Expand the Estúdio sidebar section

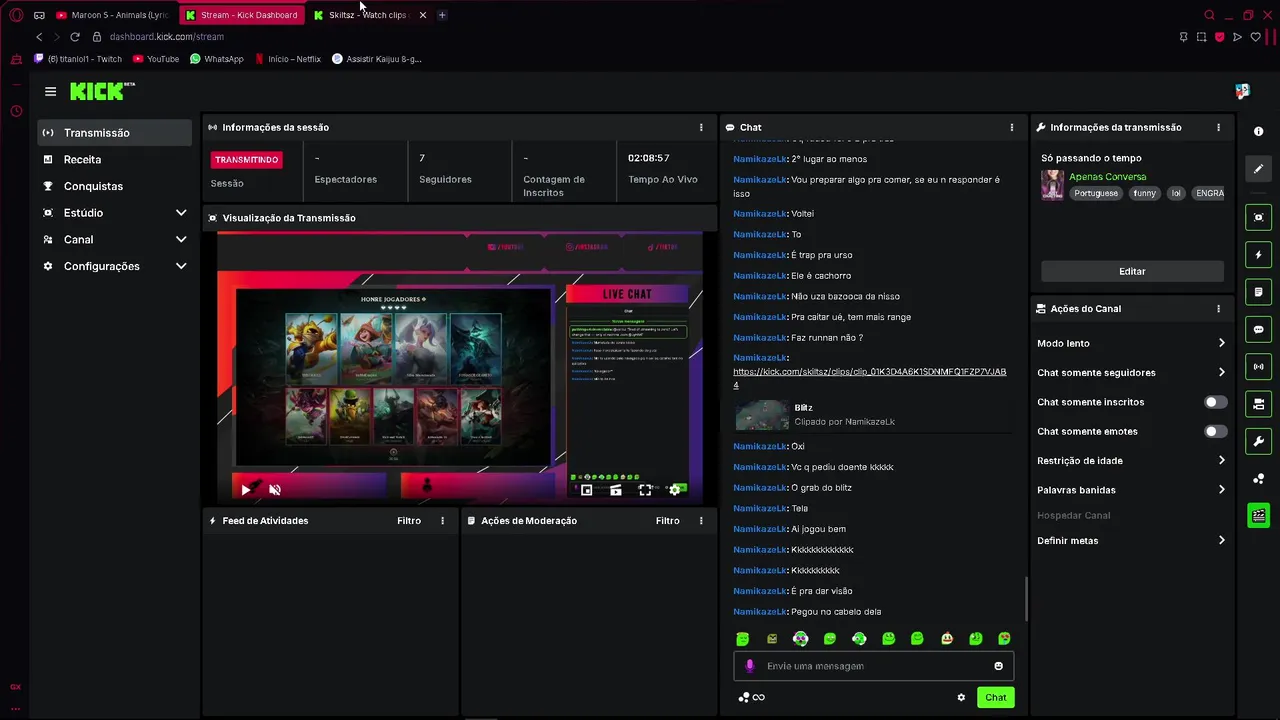[116, 213]
